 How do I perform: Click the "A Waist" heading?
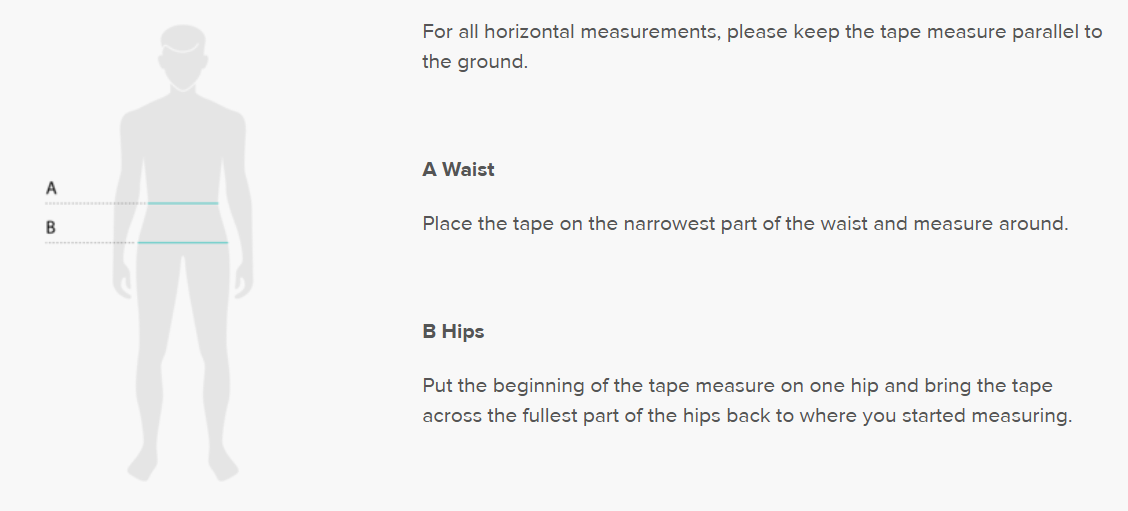pyautogui.click(x=458, y=169)
